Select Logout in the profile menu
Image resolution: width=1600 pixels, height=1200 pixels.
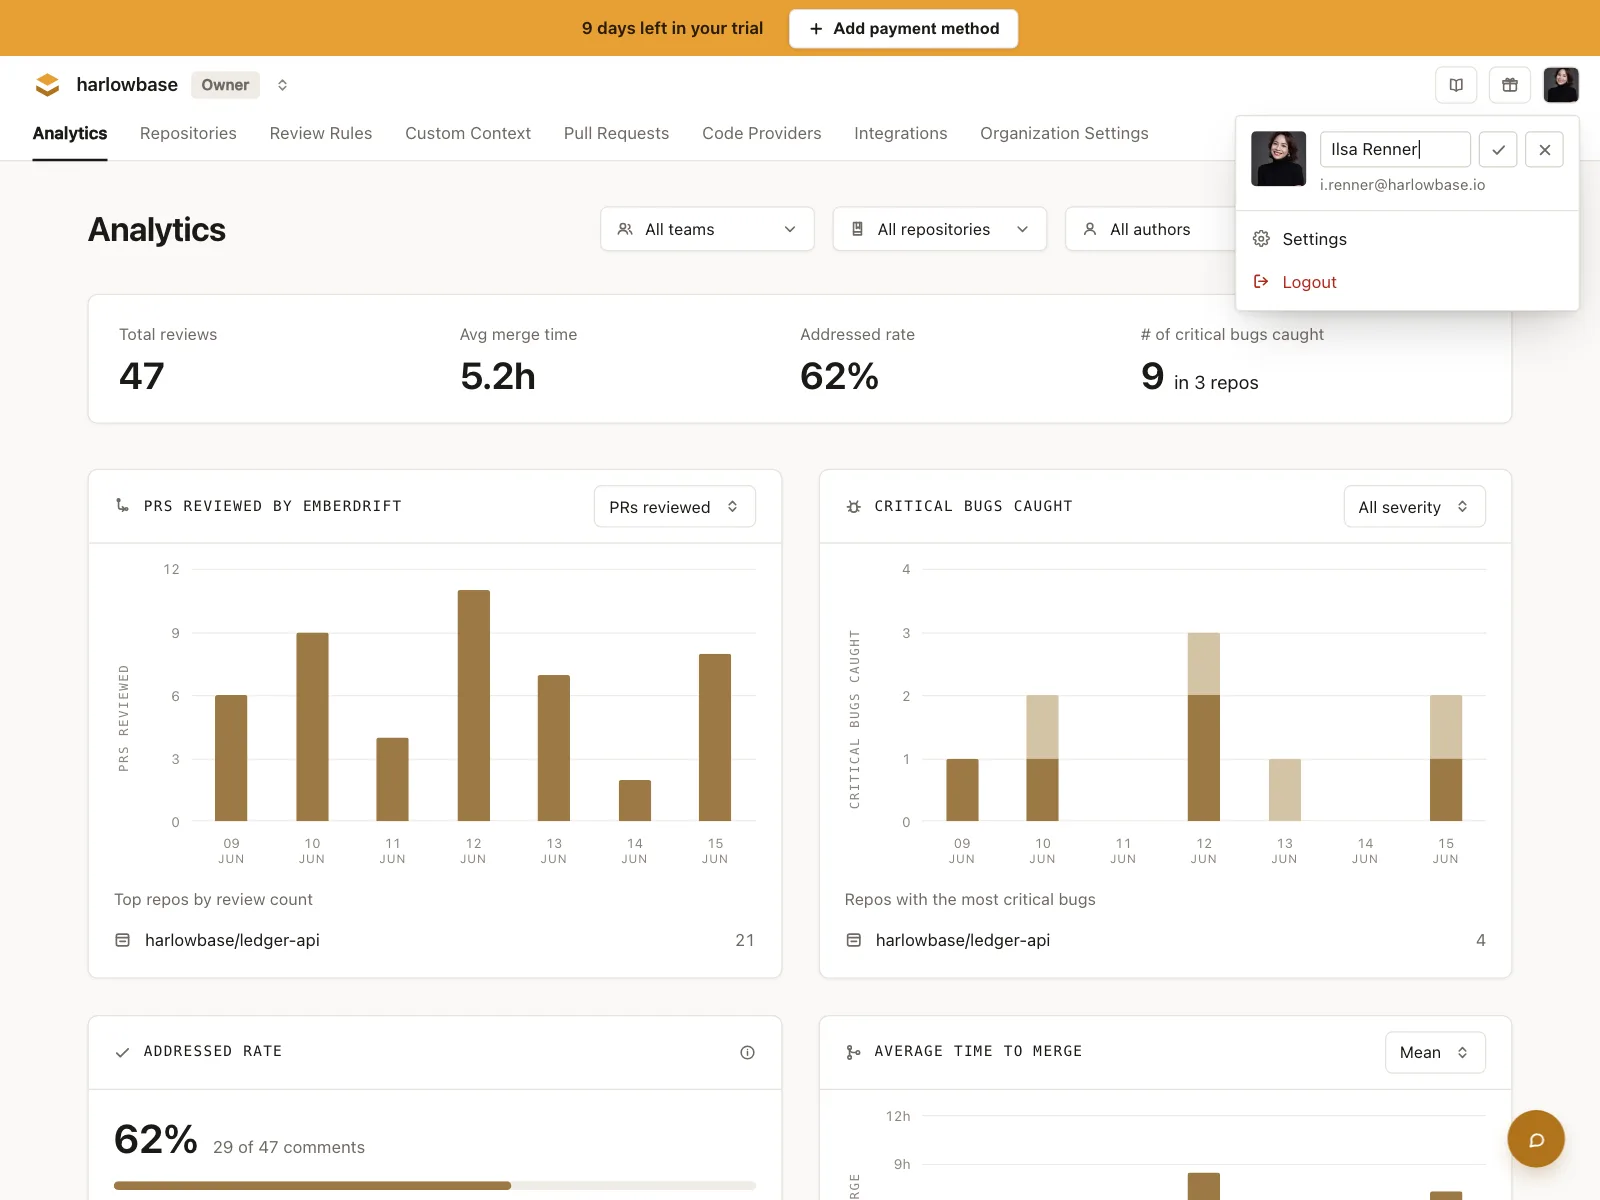[1407, 282]
